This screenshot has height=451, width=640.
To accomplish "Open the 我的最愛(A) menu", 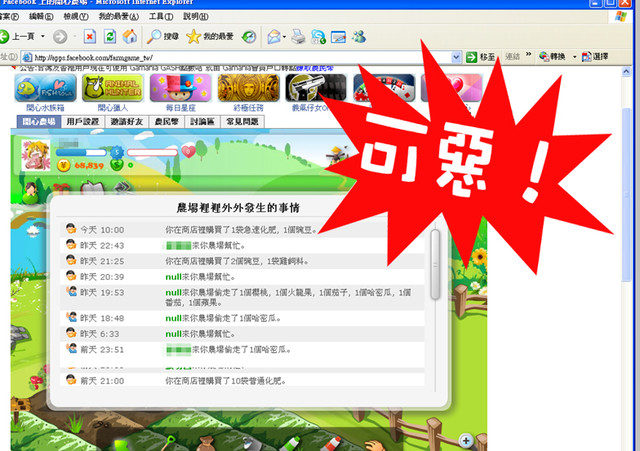I will point(119,17).
